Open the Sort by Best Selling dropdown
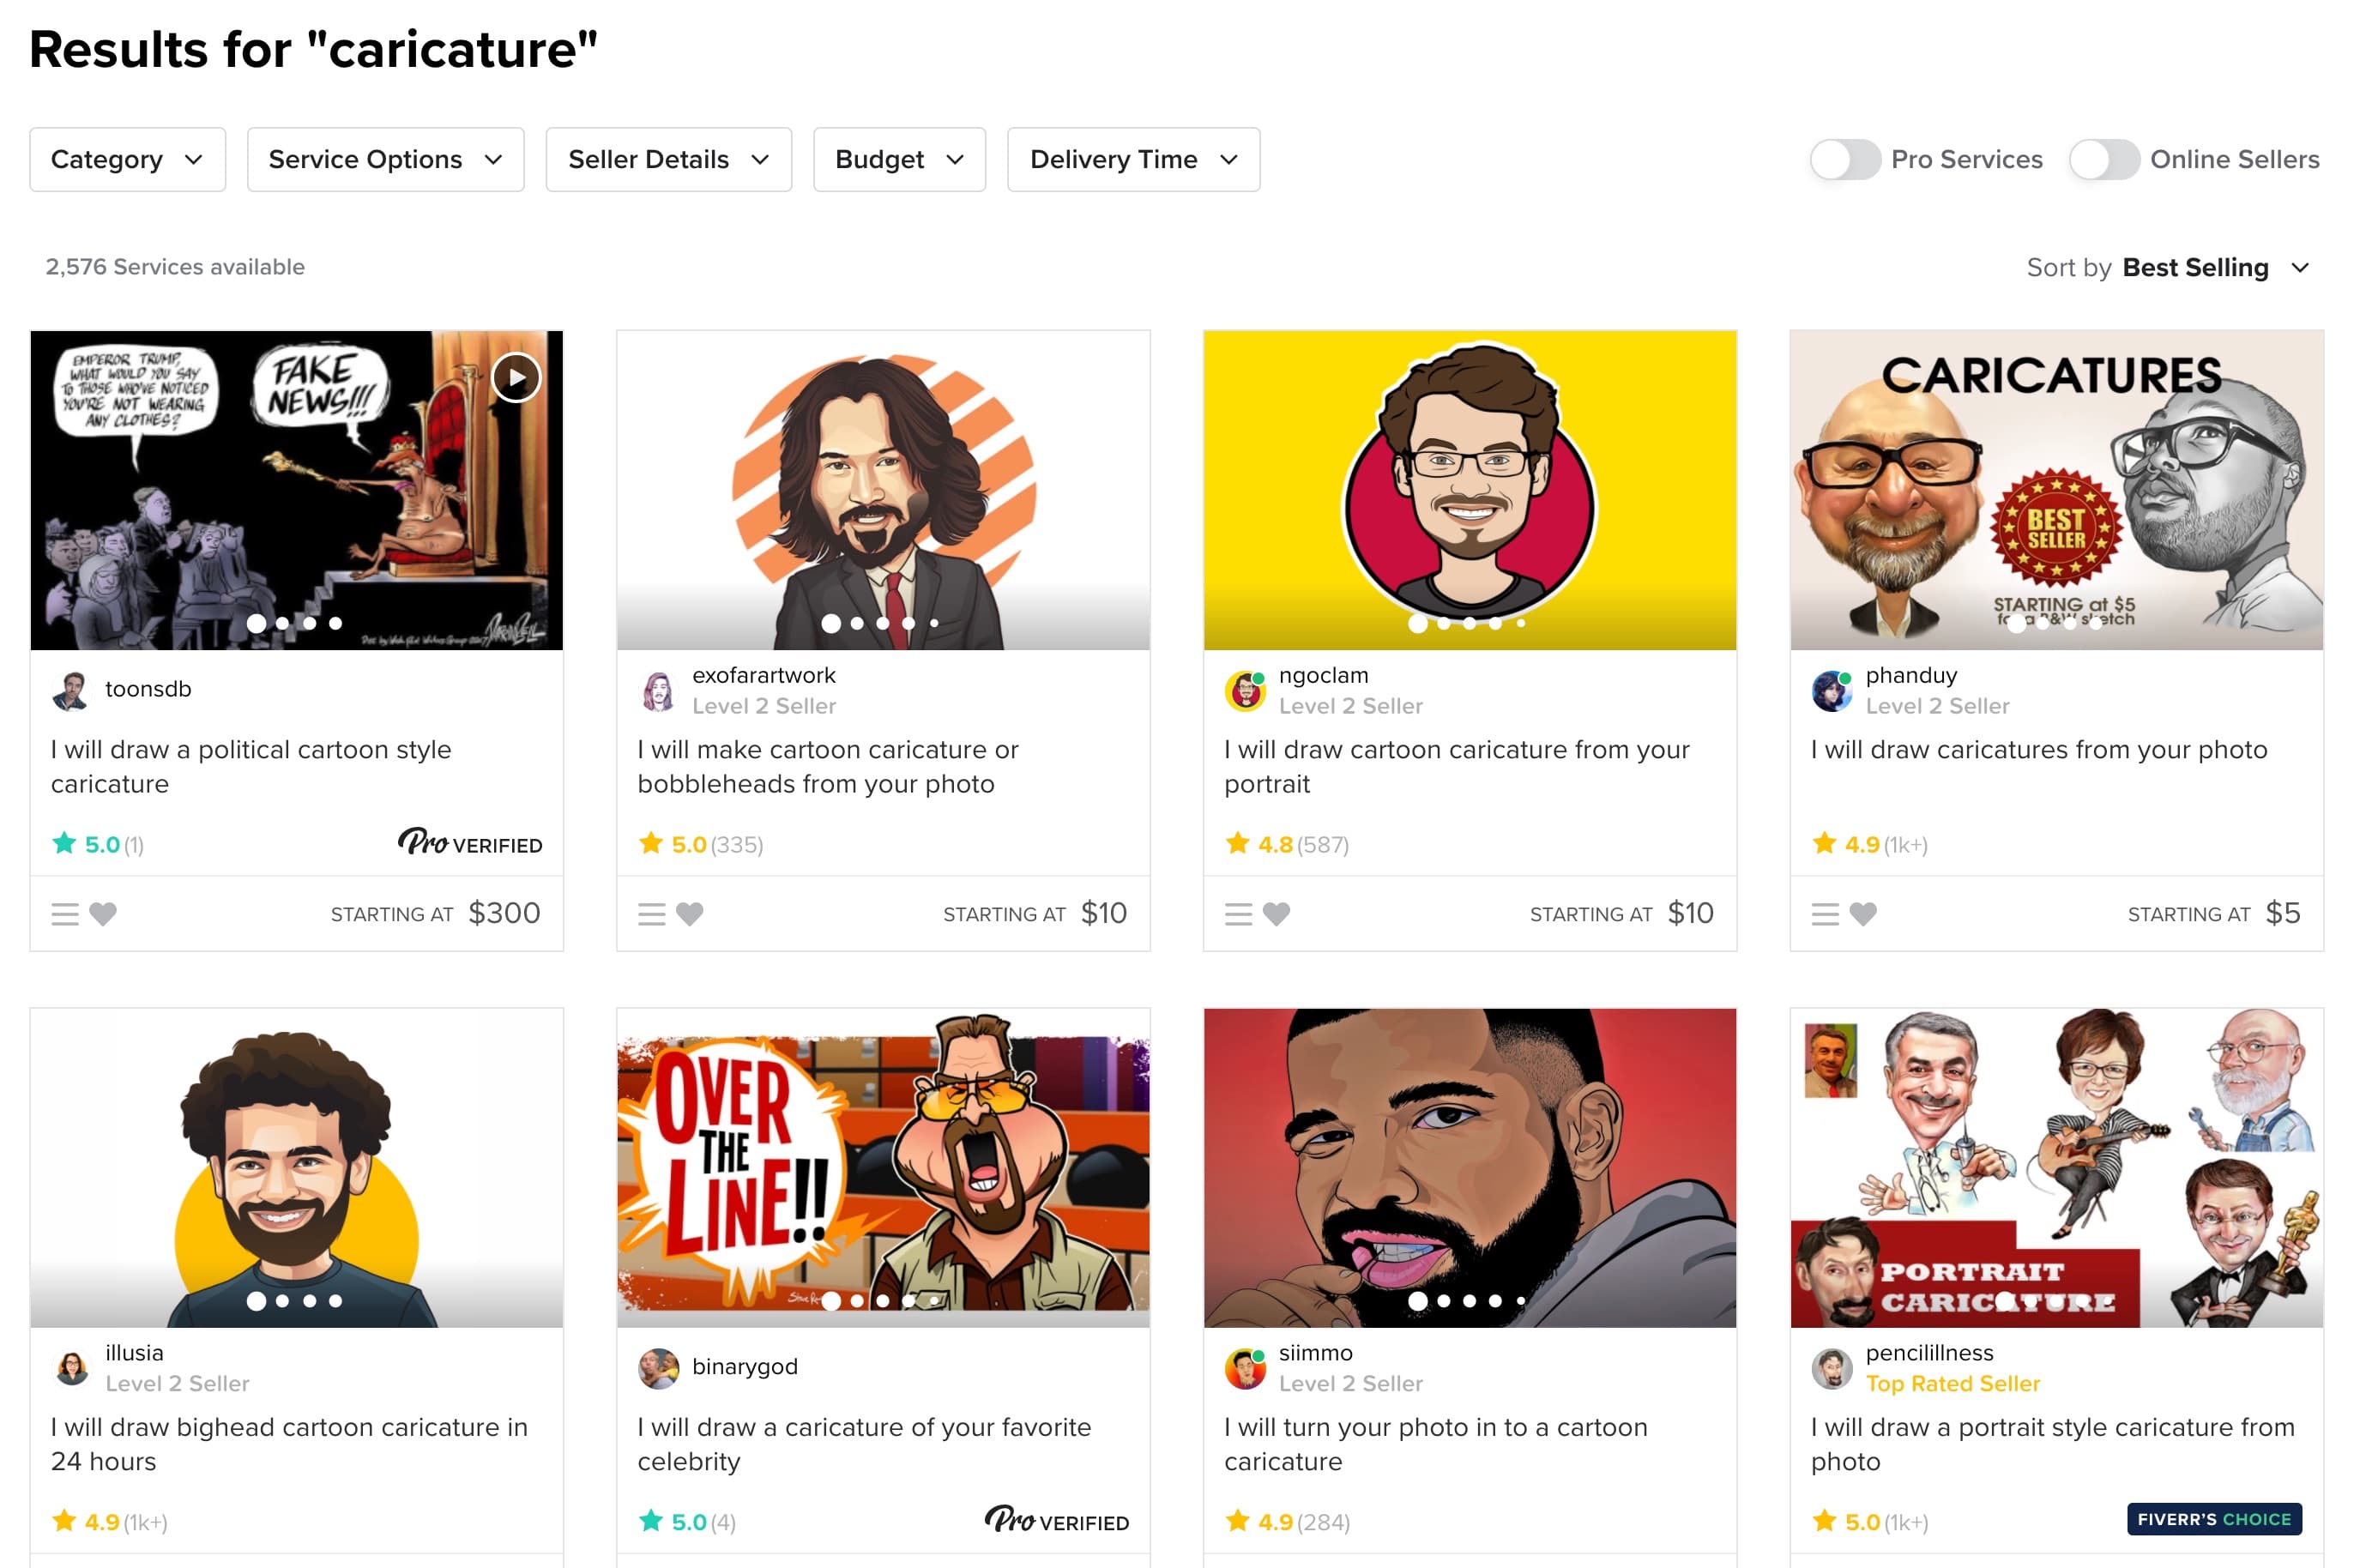2366x1568 pixels. click(2214, 268)
